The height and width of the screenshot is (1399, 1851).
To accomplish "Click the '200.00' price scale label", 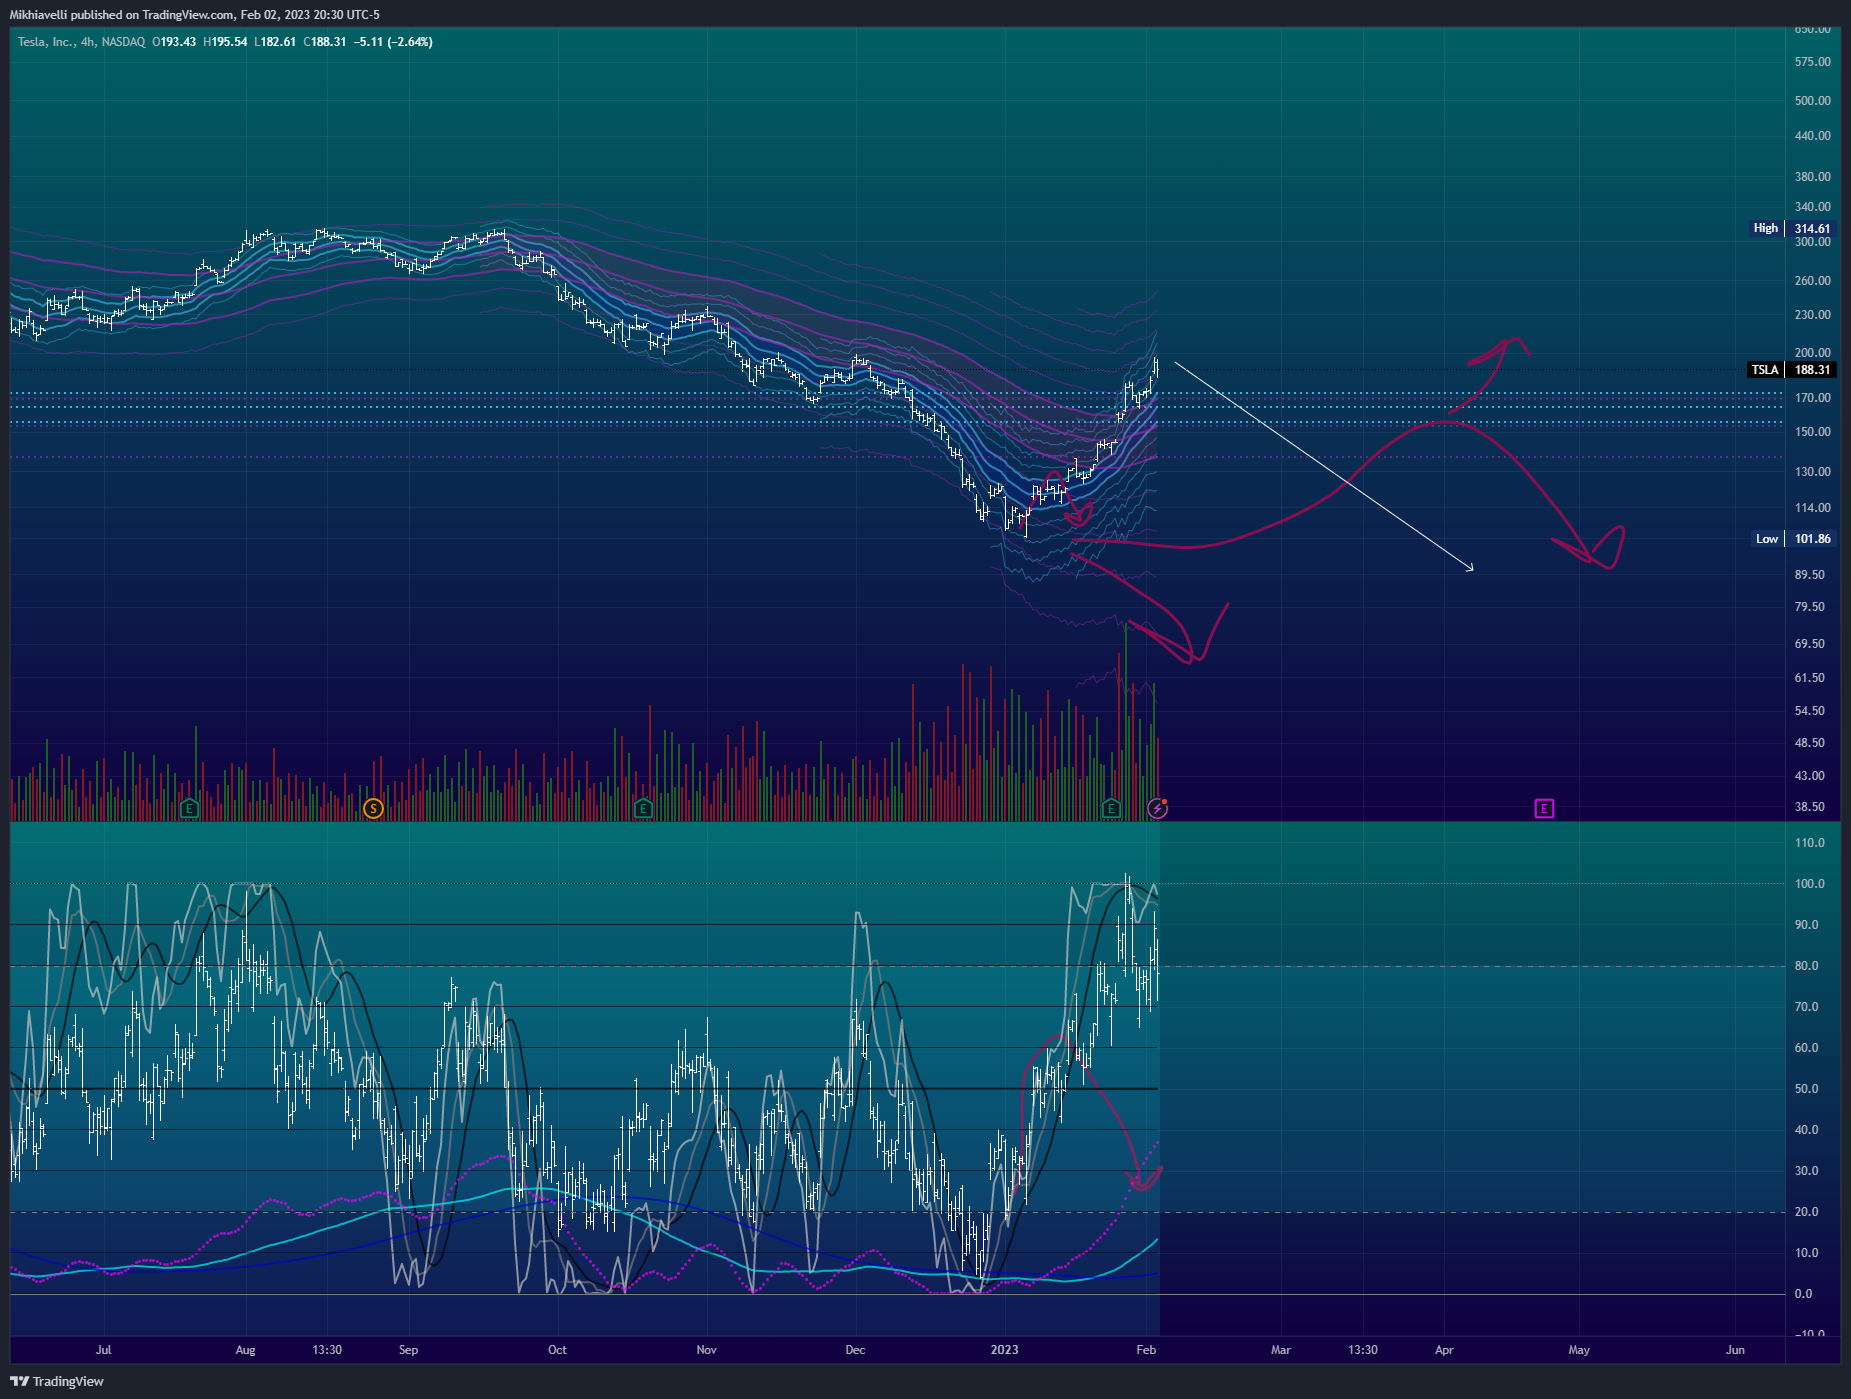I will click(1812, 353).
